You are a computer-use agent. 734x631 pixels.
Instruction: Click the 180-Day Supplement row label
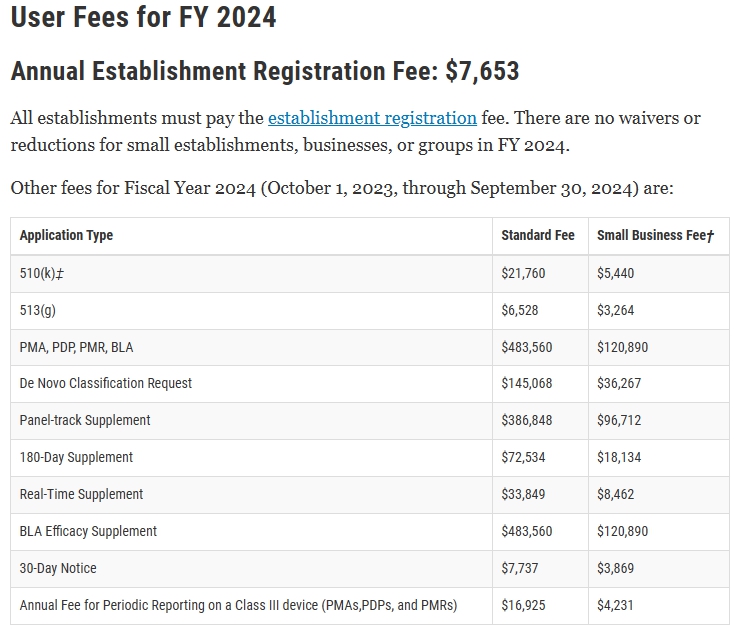(76, 457)
